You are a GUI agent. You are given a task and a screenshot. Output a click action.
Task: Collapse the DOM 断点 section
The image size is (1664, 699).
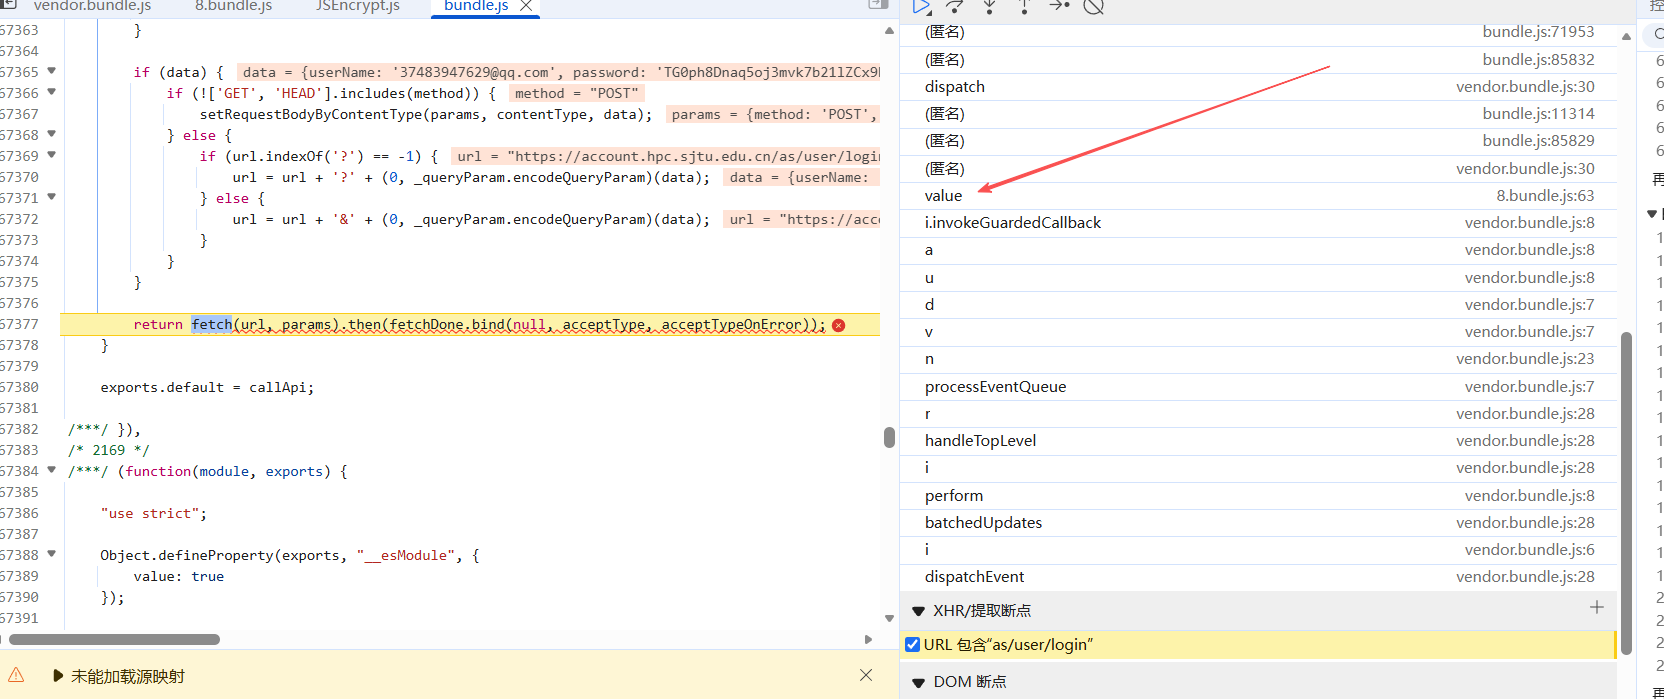coord(918,682)
